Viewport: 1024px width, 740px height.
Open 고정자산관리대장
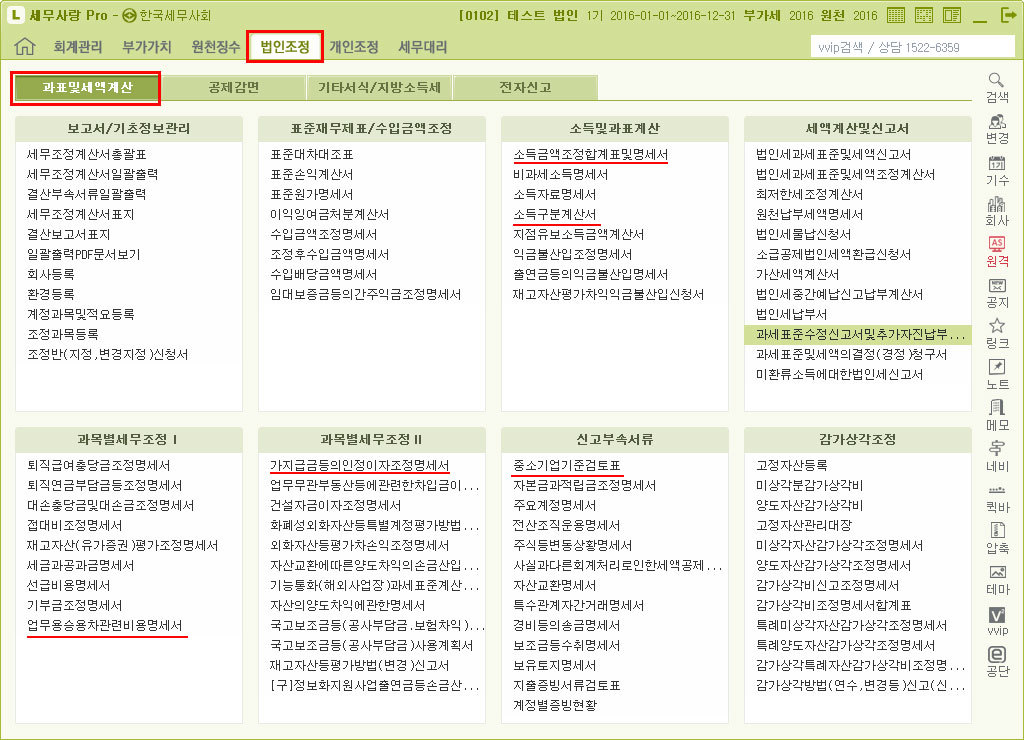point(803,525)
